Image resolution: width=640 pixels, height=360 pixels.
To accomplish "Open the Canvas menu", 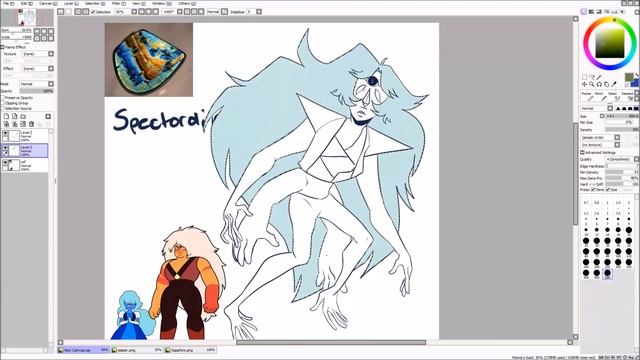I will coord(48,3).
